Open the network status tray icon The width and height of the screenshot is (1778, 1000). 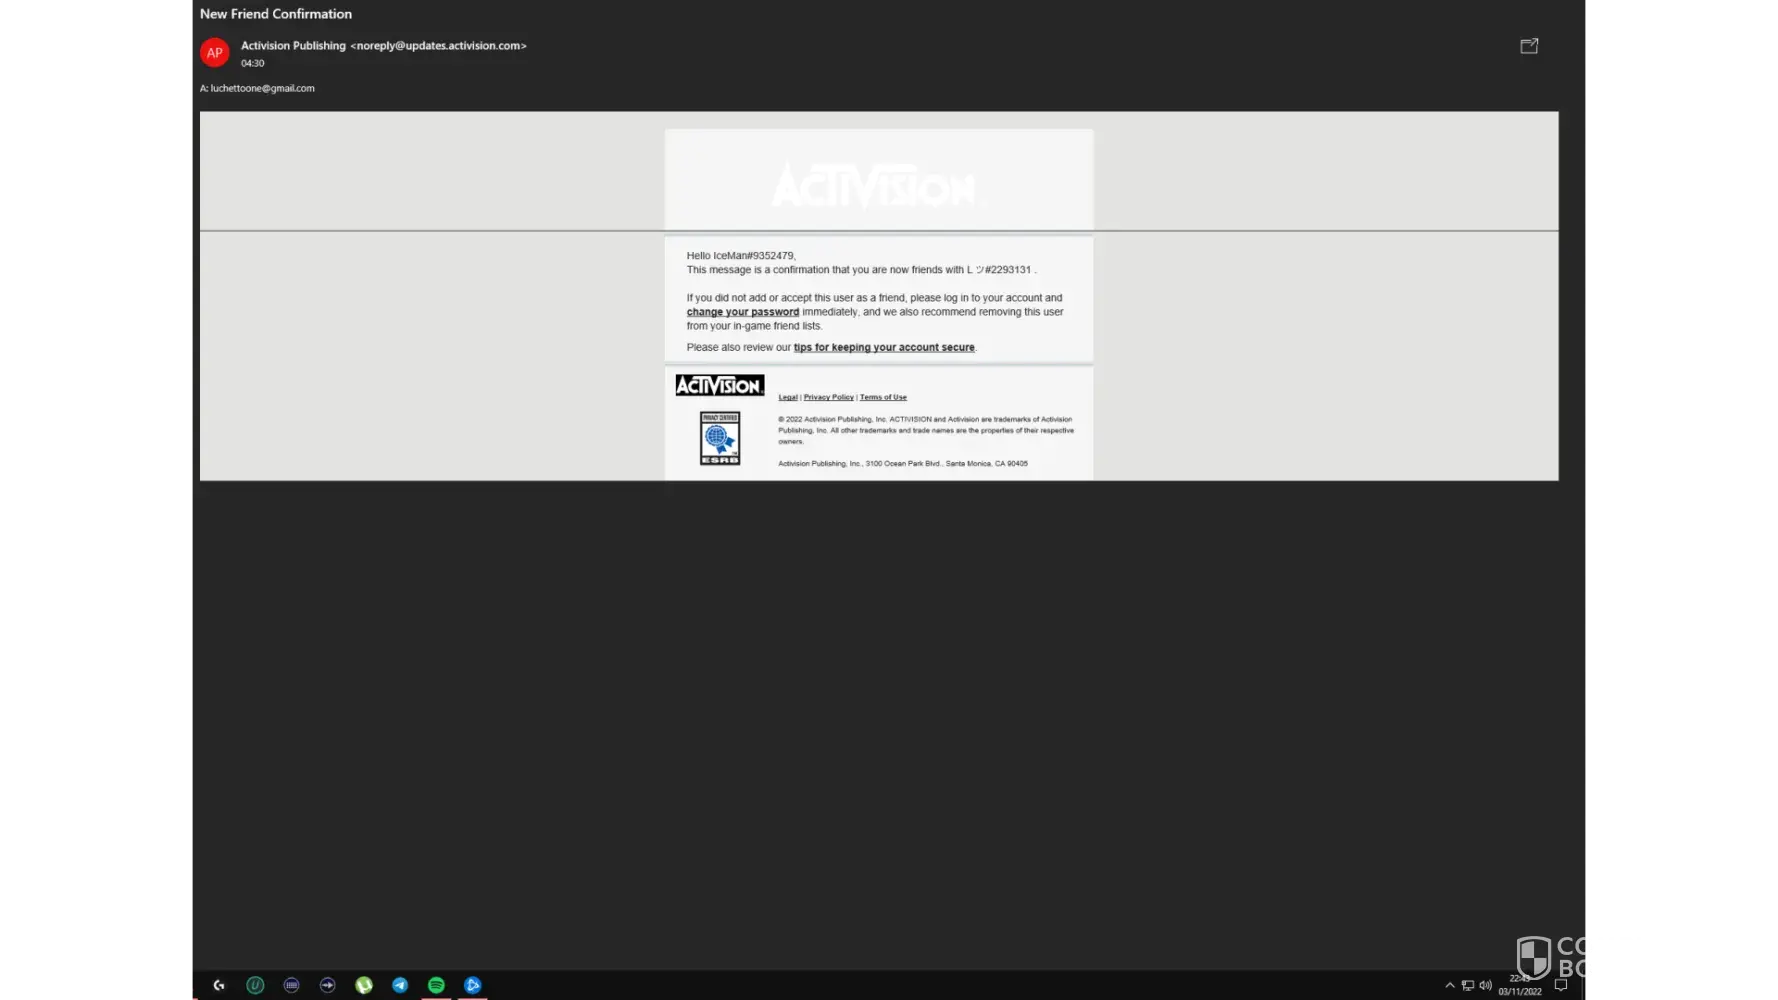[x=1467, y=985]
